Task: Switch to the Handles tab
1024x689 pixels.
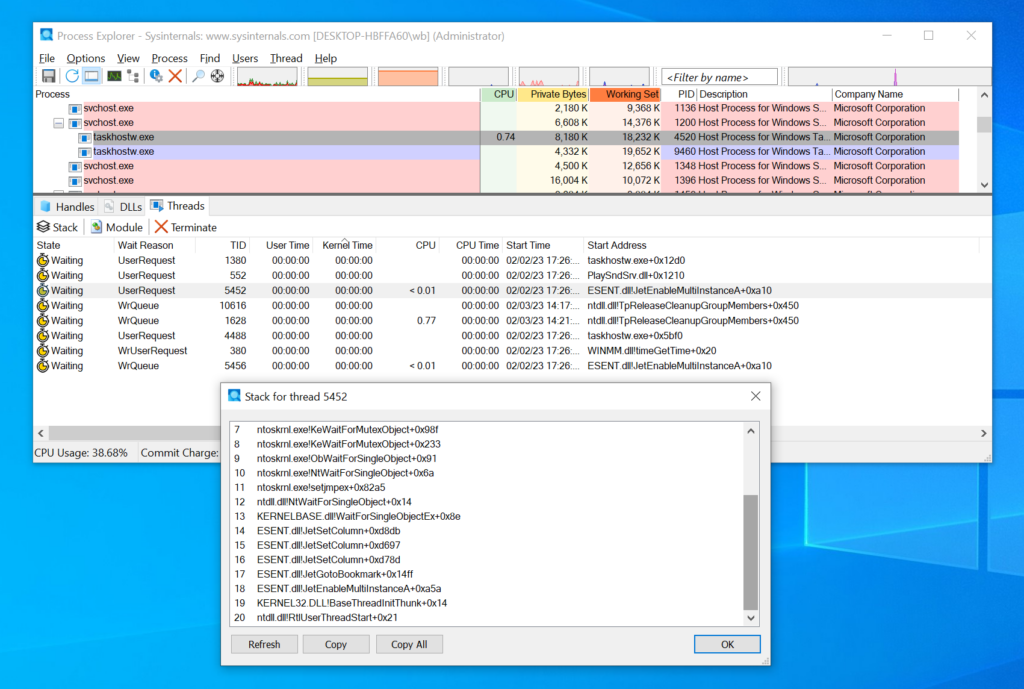Action: (x=67, y=207)
